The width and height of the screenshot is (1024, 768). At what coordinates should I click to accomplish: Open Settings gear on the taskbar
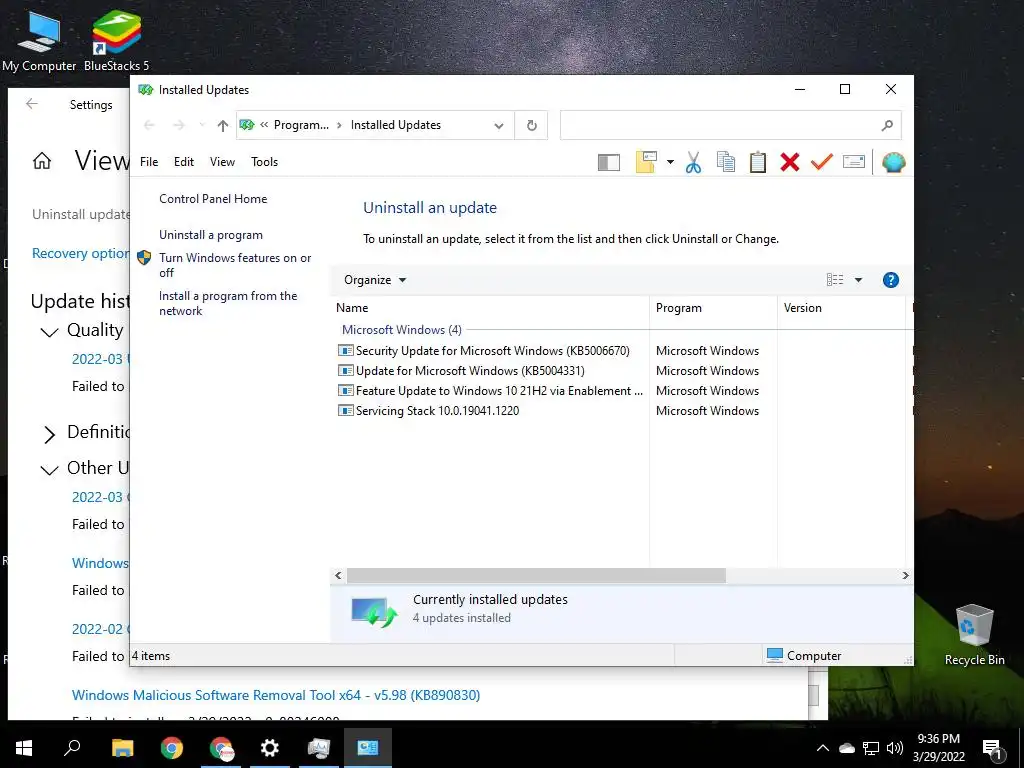click(x=269, y=748)
